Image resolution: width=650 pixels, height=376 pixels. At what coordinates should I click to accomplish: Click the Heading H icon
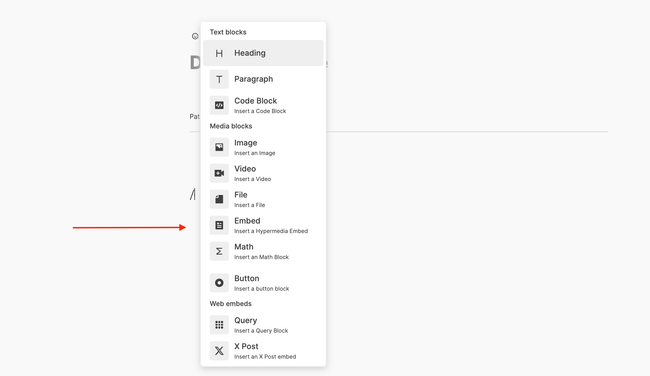tap(219, 53)
